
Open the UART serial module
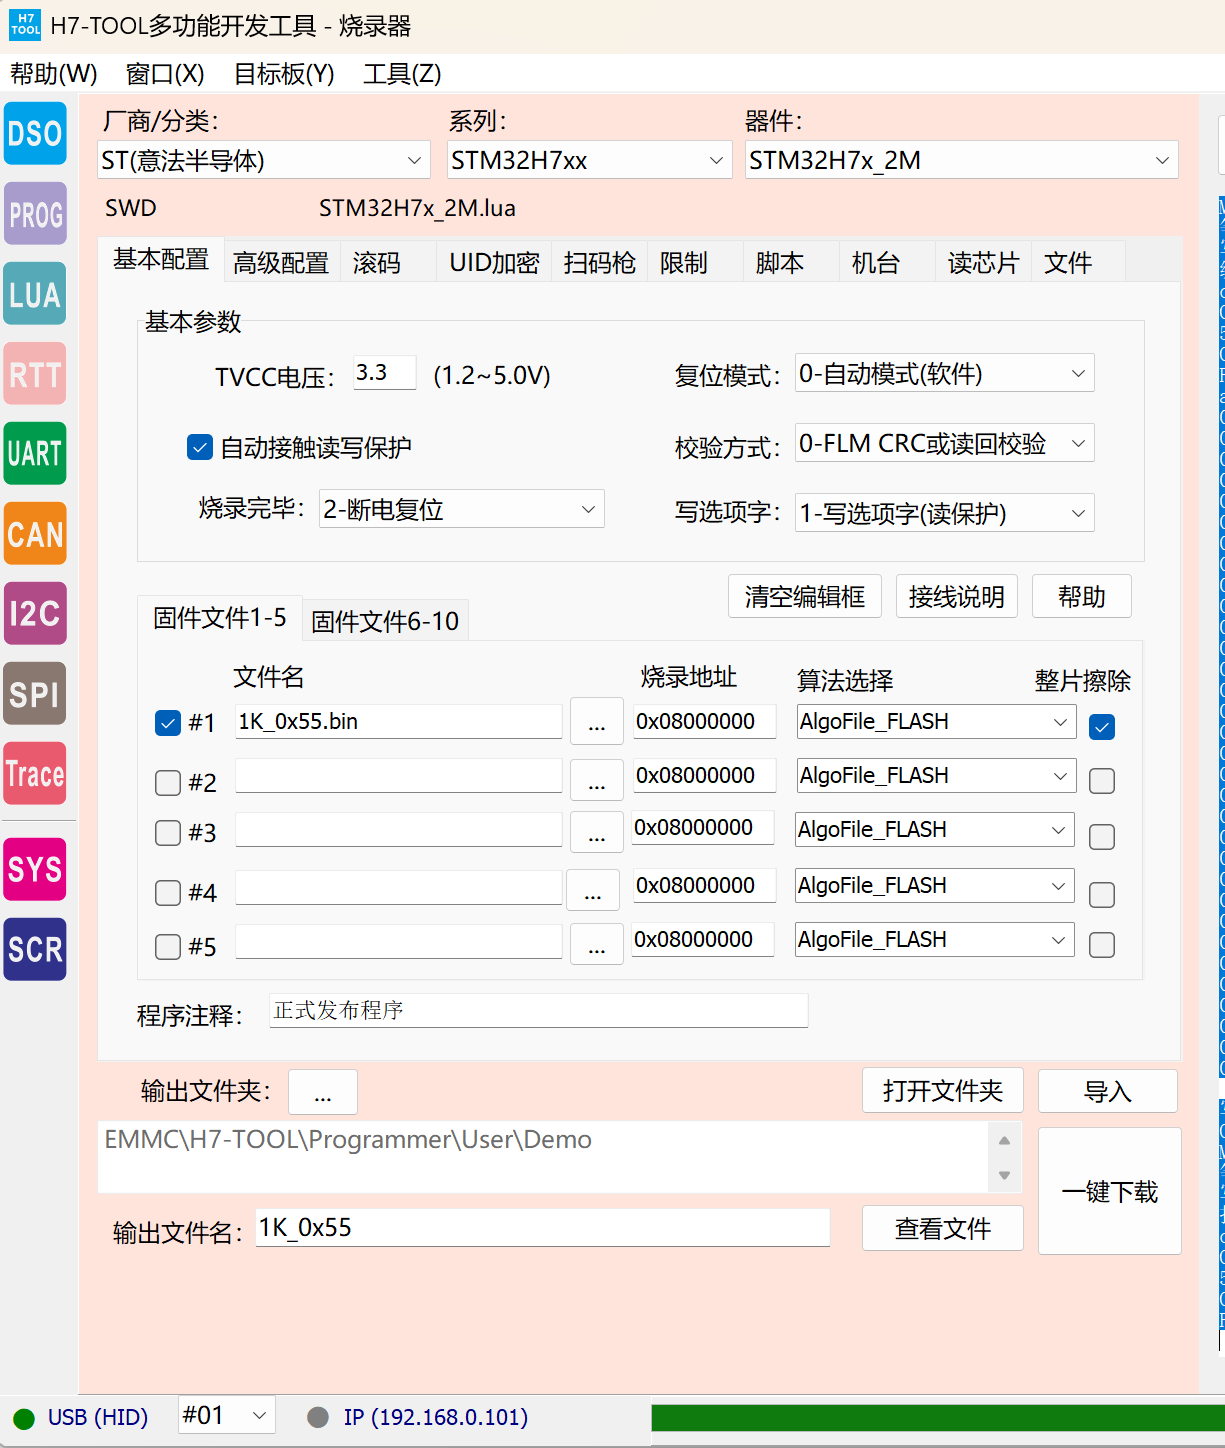(35, 453)
